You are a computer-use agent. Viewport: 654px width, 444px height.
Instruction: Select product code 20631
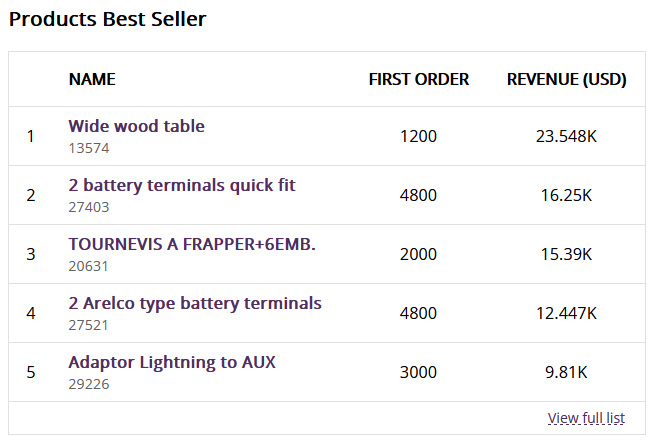88,266
